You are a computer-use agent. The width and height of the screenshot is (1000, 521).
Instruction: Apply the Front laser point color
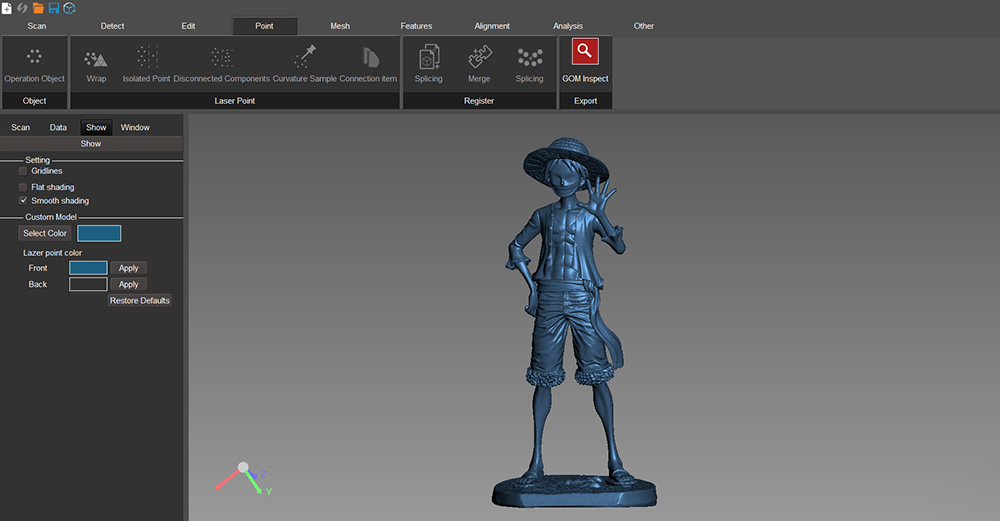point(128,268)
